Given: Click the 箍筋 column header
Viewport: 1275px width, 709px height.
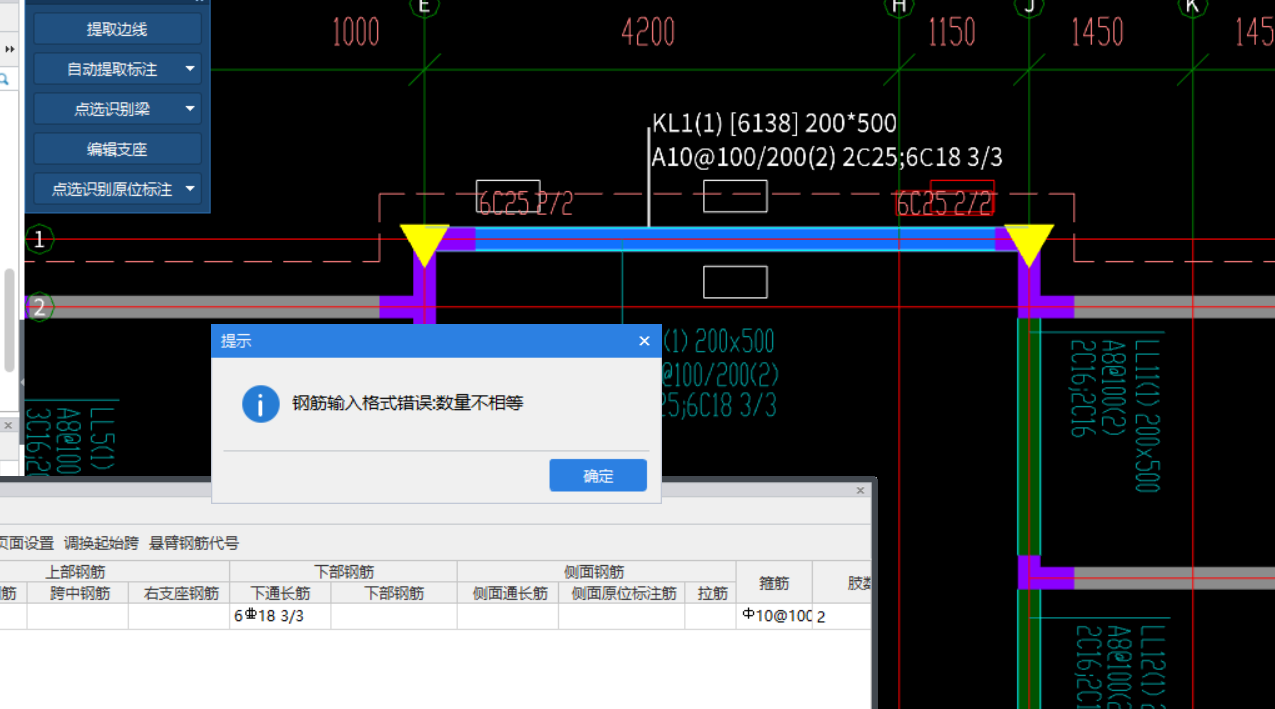Looking at the screenshot, I should point(774,583).
